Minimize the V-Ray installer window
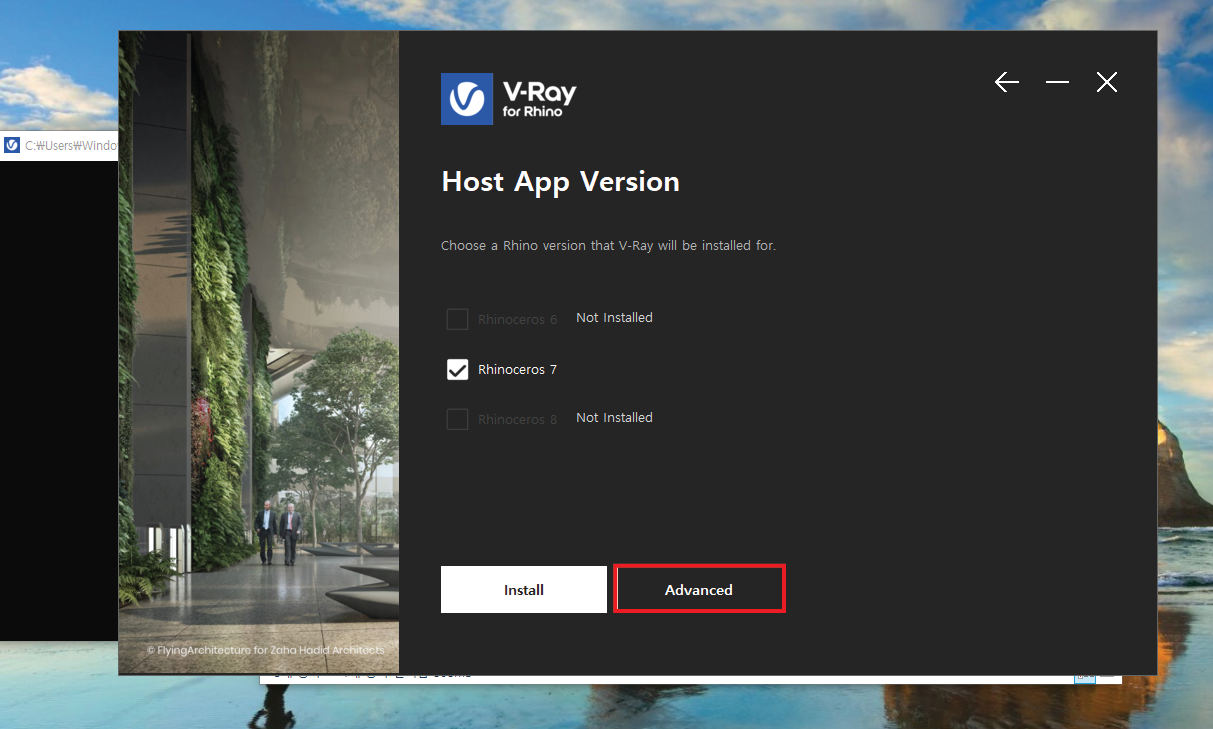The image size is (1213, 729). [x=1057, y=82]
